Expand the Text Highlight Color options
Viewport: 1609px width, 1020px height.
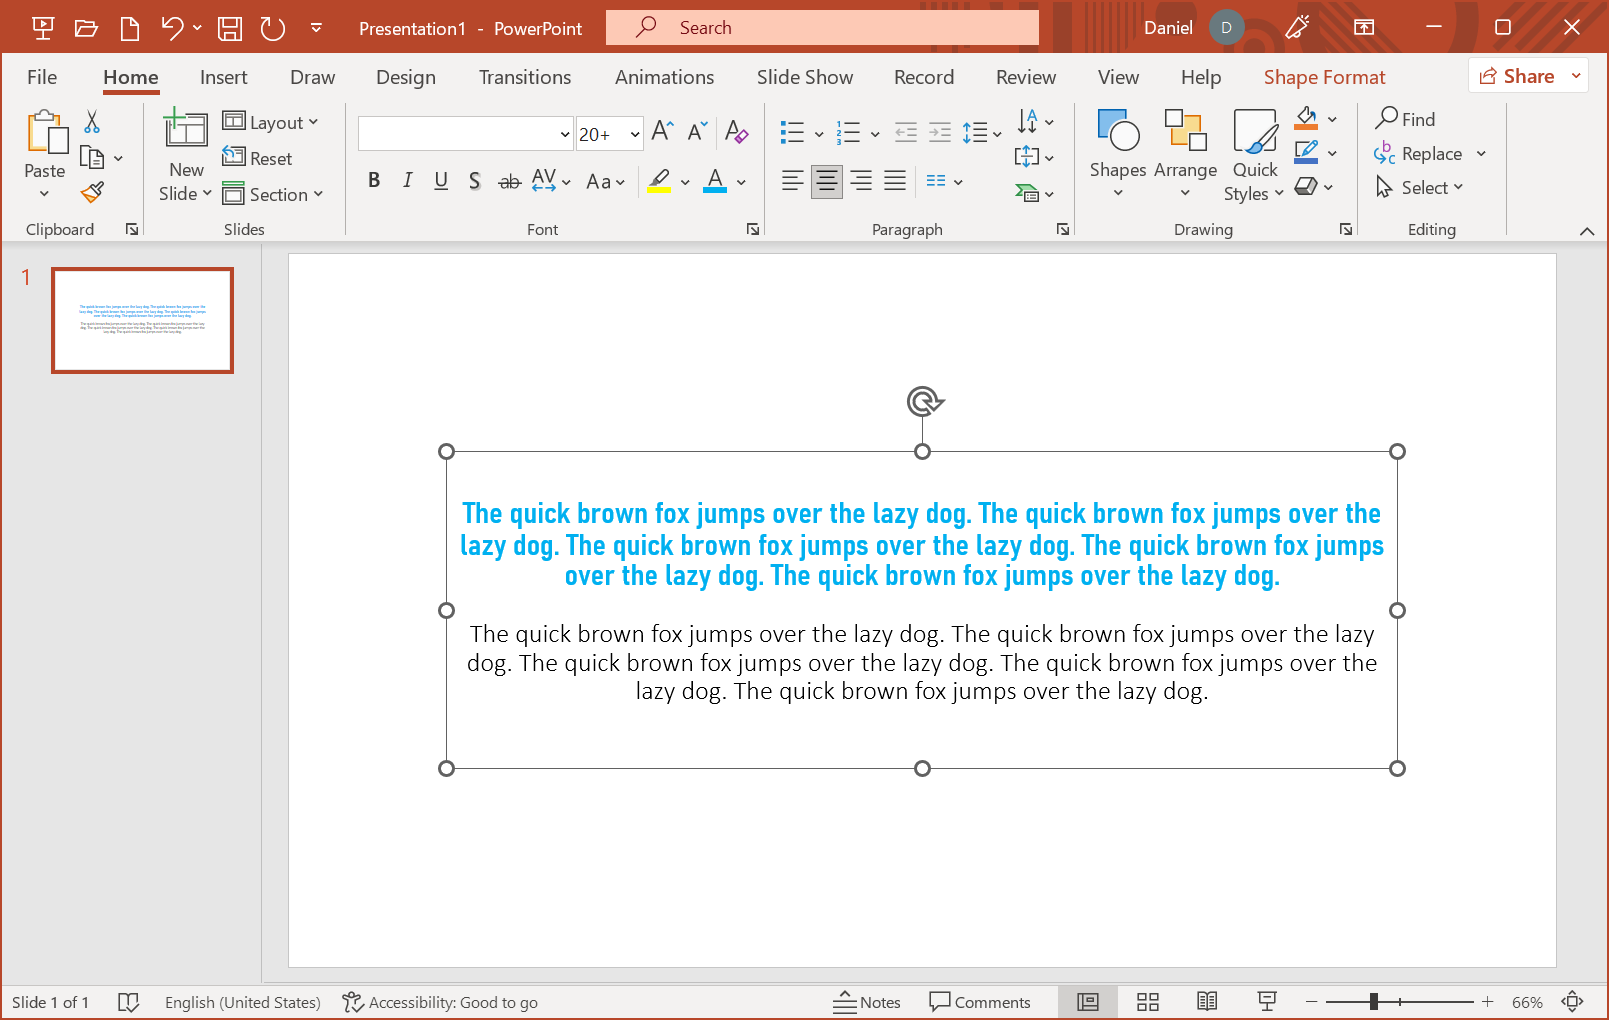(684, 181)
